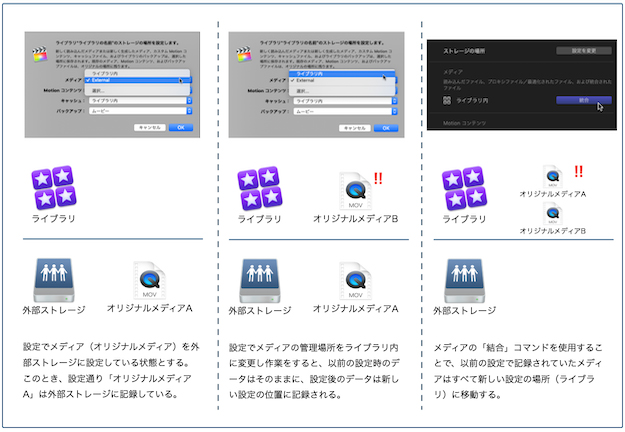This screenshot has width=625, height=432.
Task: Click OK in the left dialog
Action: pyautogui.click(x=180, y=128)
